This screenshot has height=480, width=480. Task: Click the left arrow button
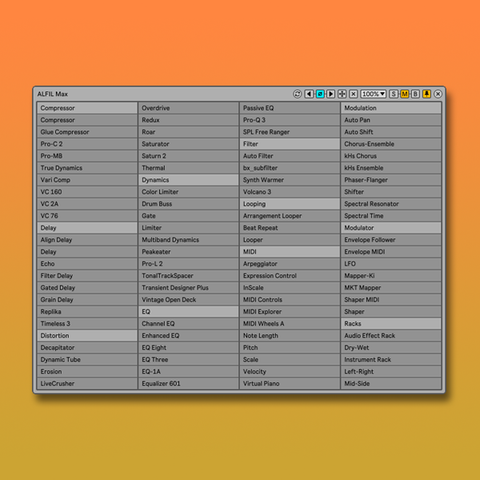[309, 94]
